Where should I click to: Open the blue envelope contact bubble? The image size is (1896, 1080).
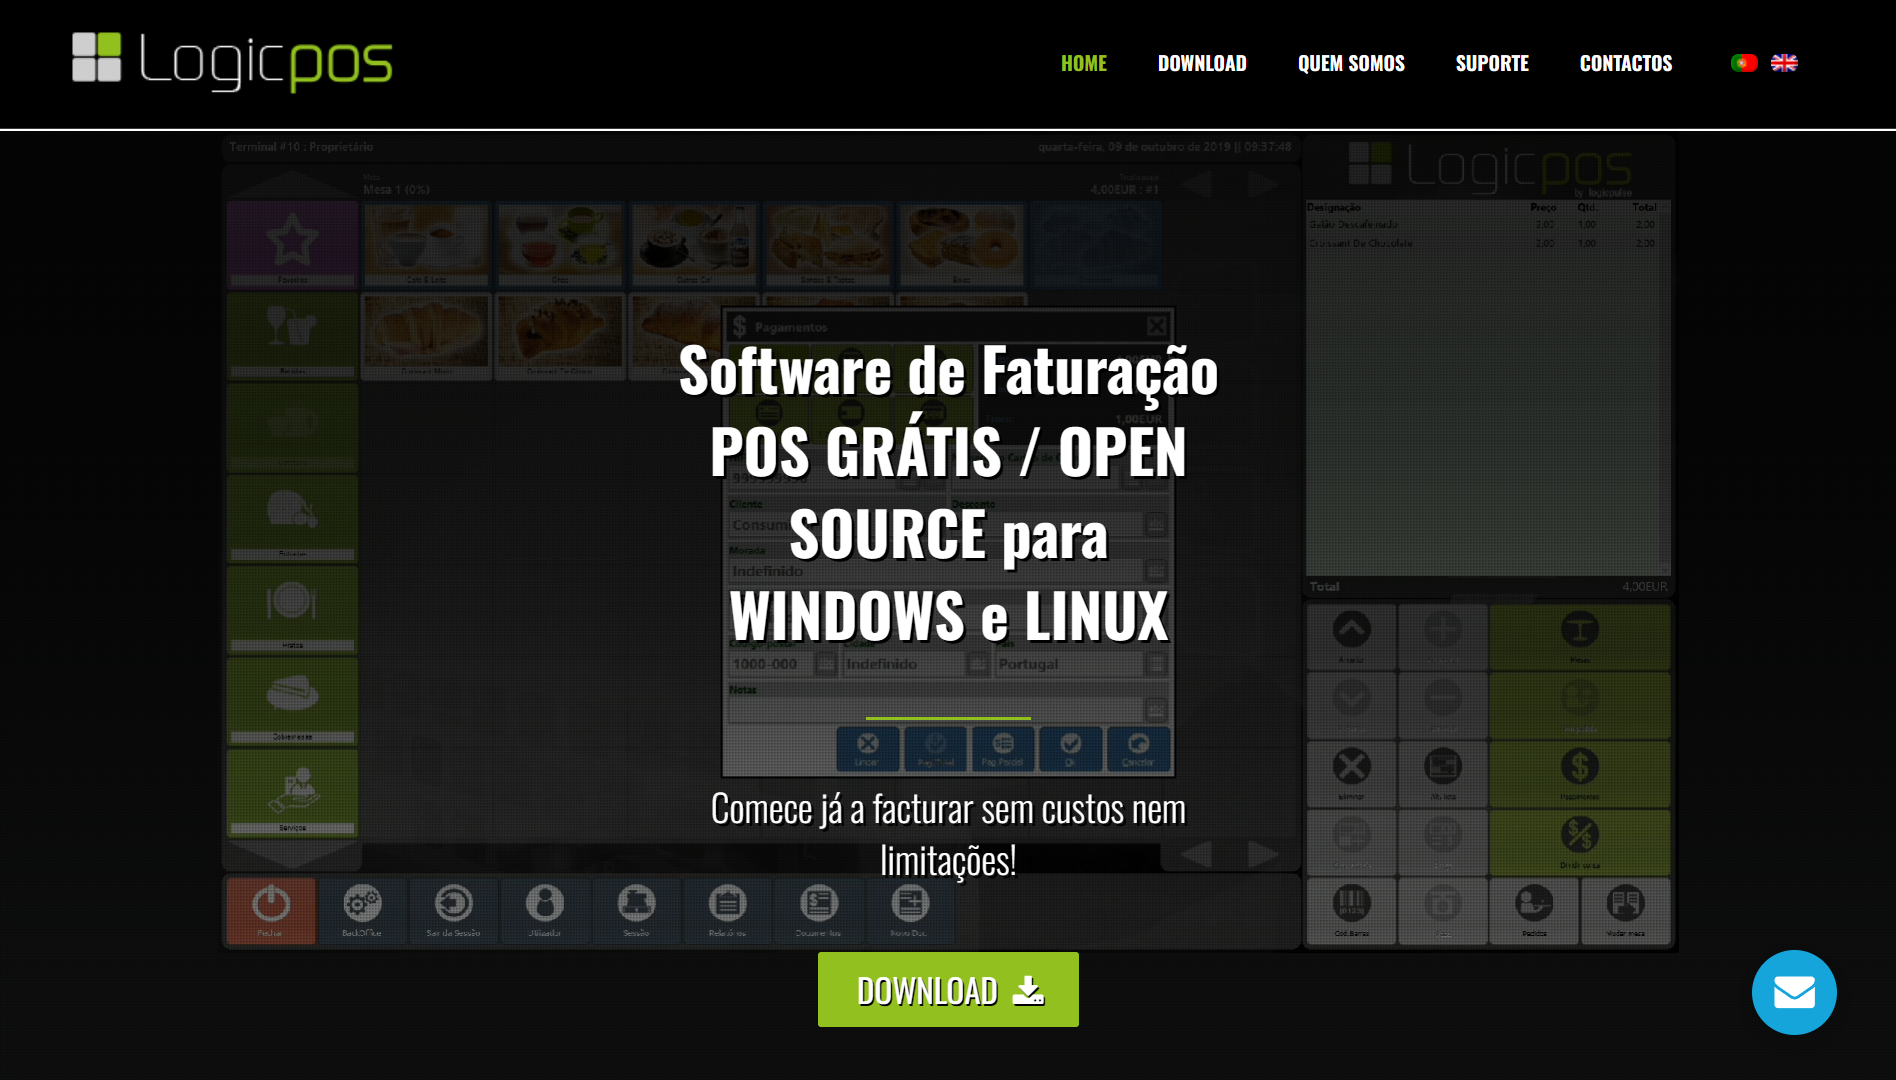tap(1793, 992)
